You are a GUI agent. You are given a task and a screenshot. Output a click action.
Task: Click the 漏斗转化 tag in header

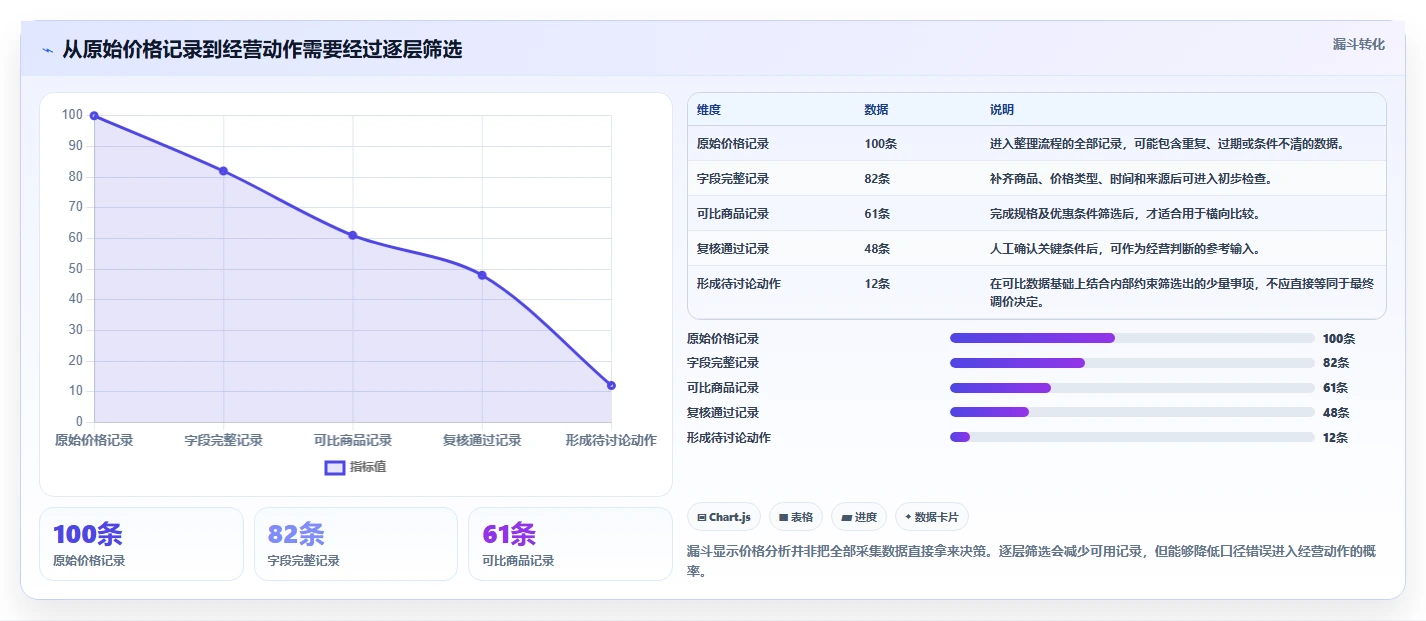[1359, 44]
